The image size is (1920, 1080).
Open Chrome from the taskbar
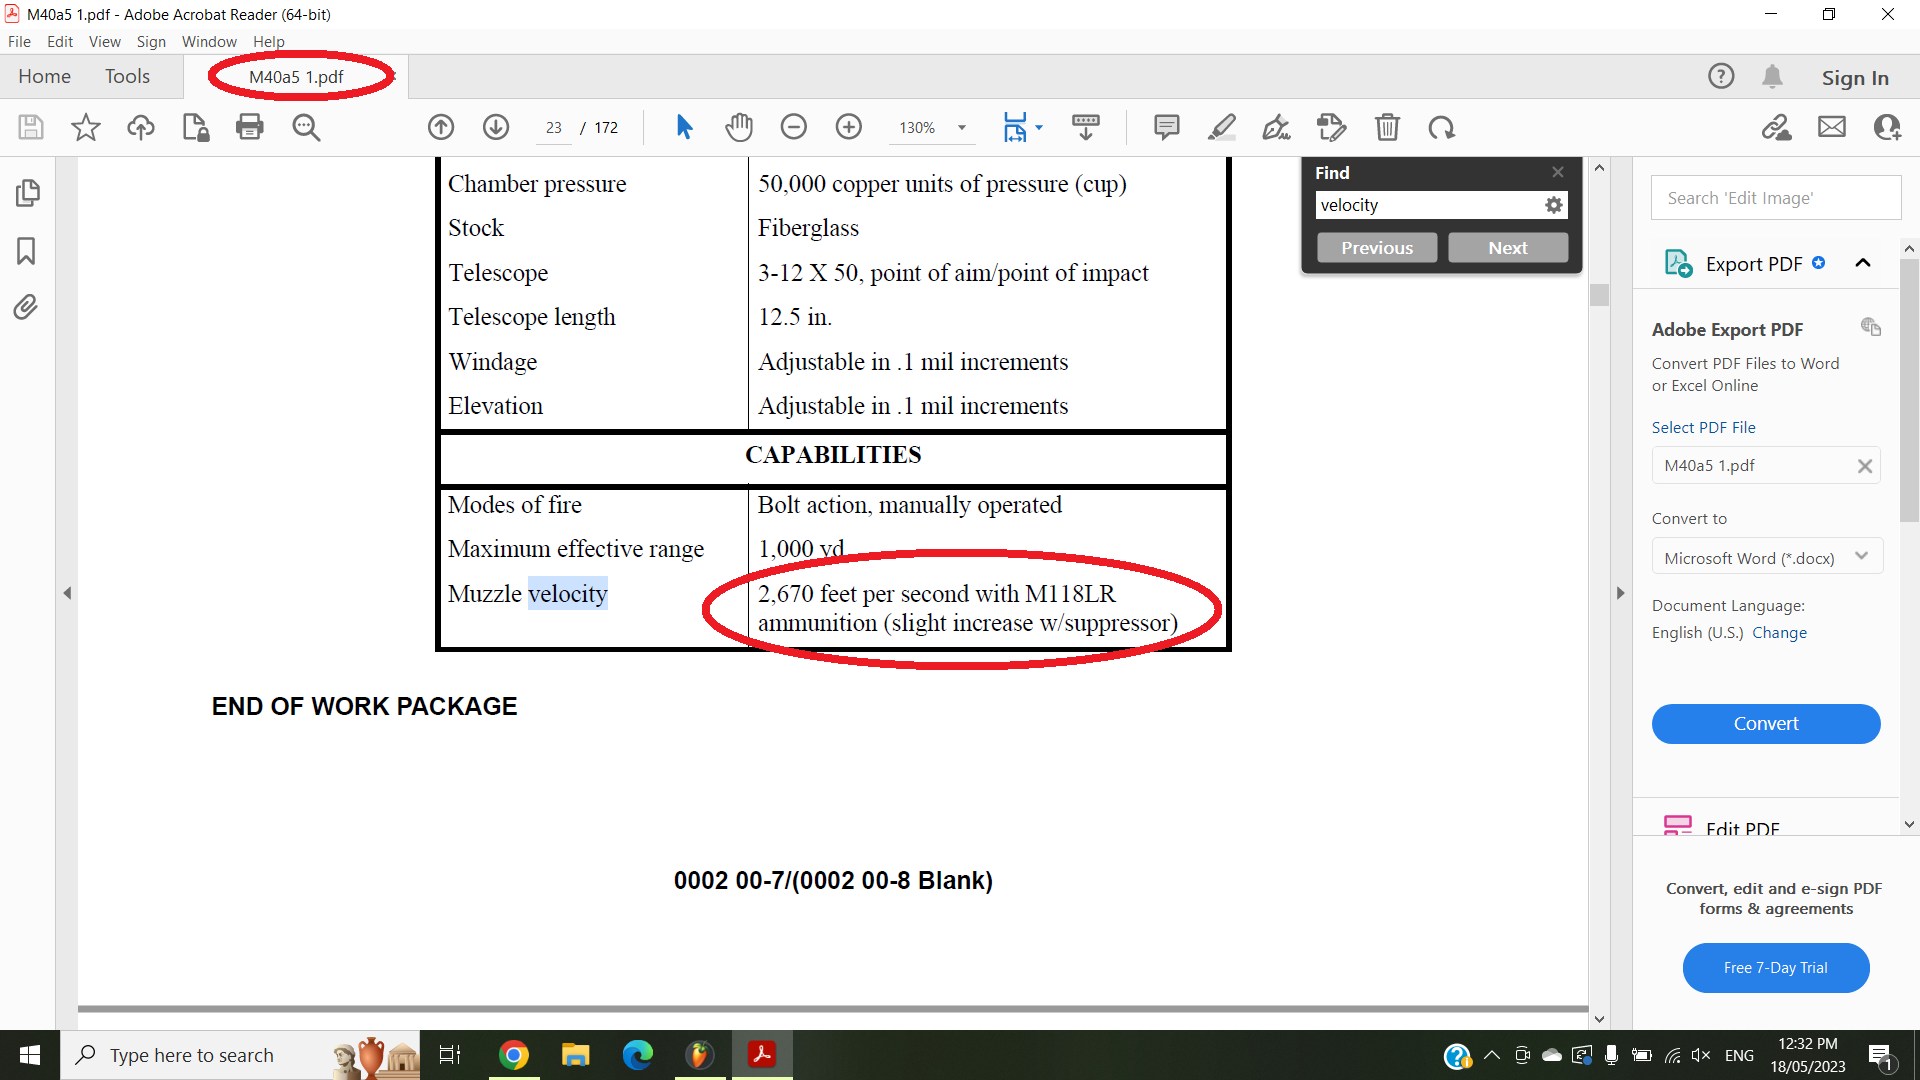click(x=514, y=1055)
